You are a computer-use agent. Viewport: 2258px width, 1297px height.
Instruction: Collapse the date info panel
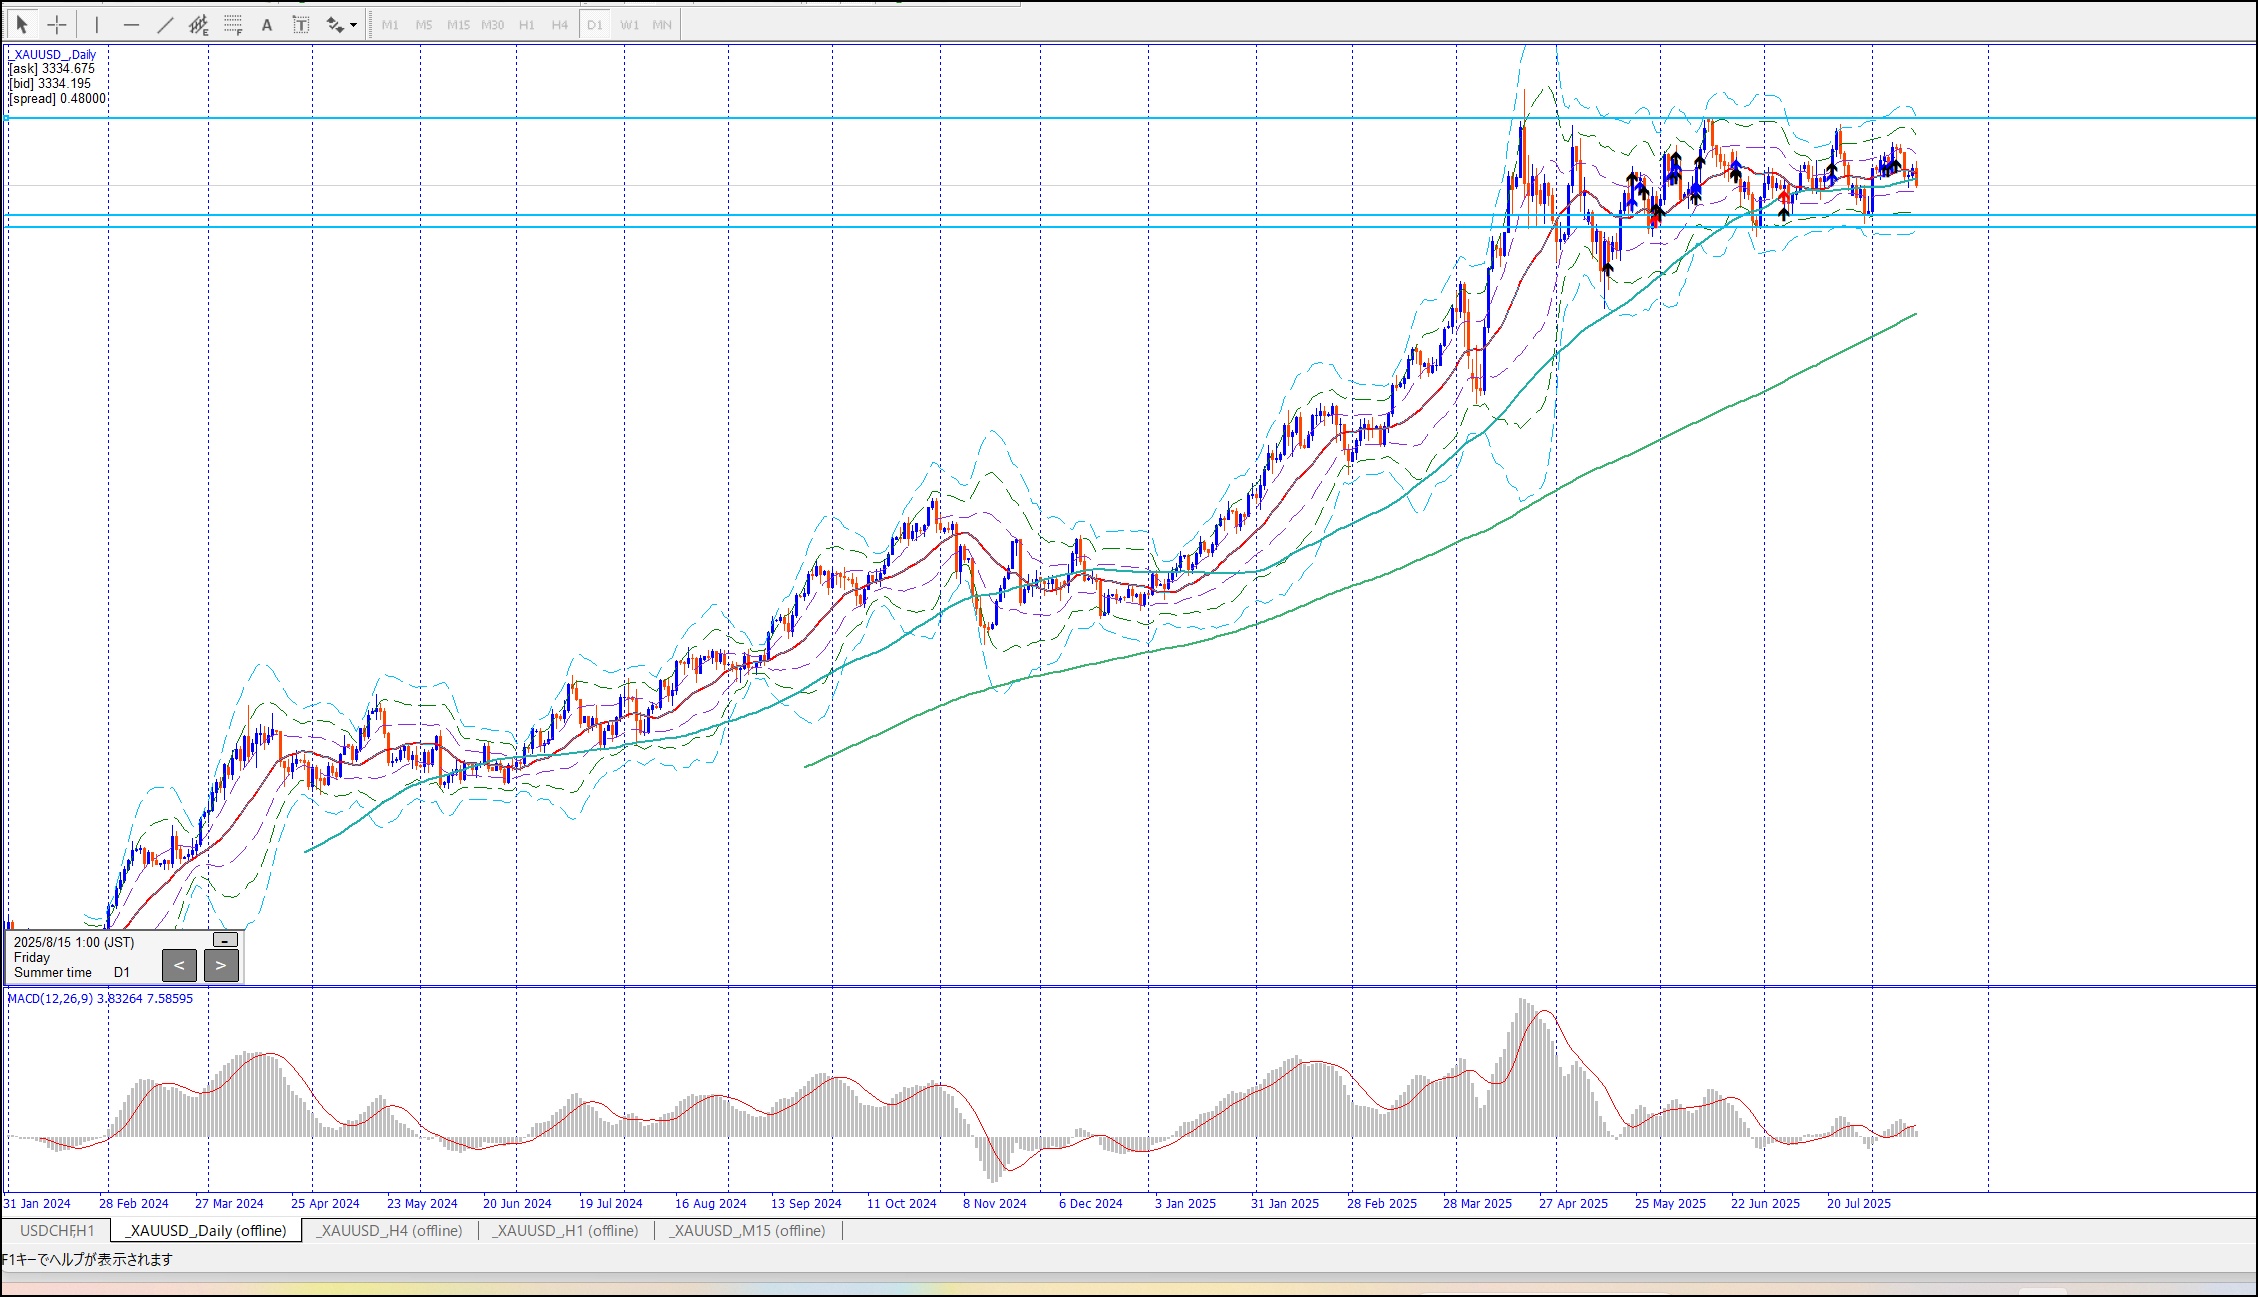click(226, 940)
